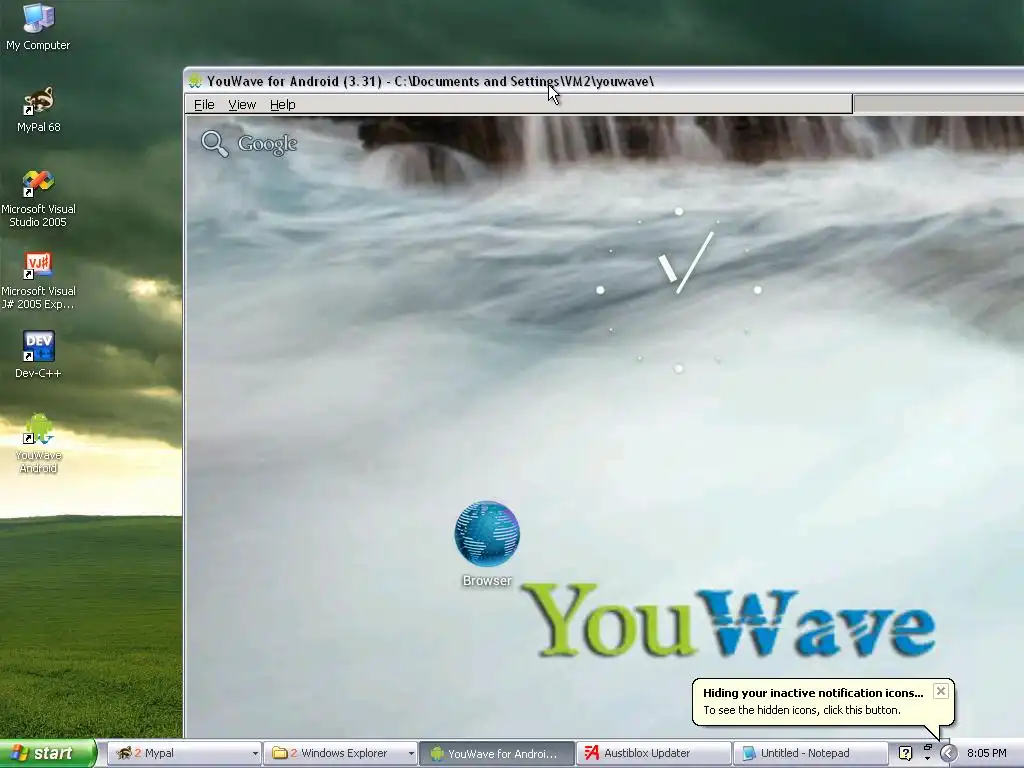
Task: Open the View menu in YouWave
Action: [242, 104]
